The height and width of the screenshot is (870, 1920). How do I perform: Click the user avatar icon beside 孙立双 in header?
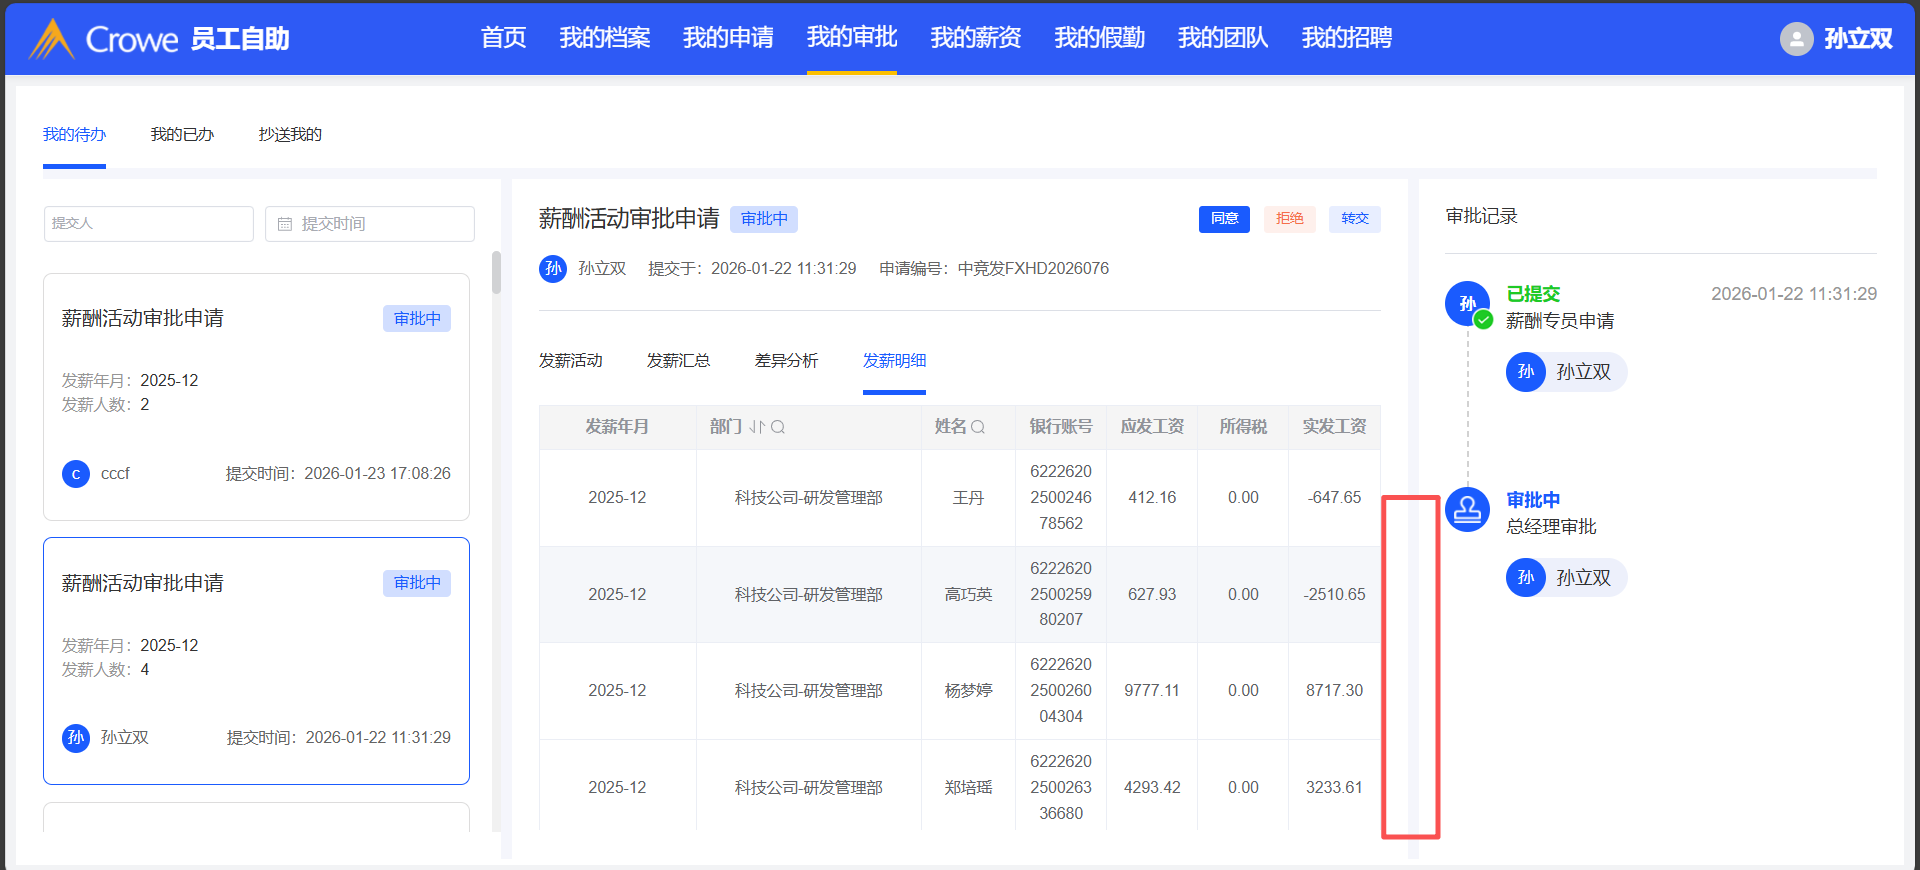(x=1796, y=39)
